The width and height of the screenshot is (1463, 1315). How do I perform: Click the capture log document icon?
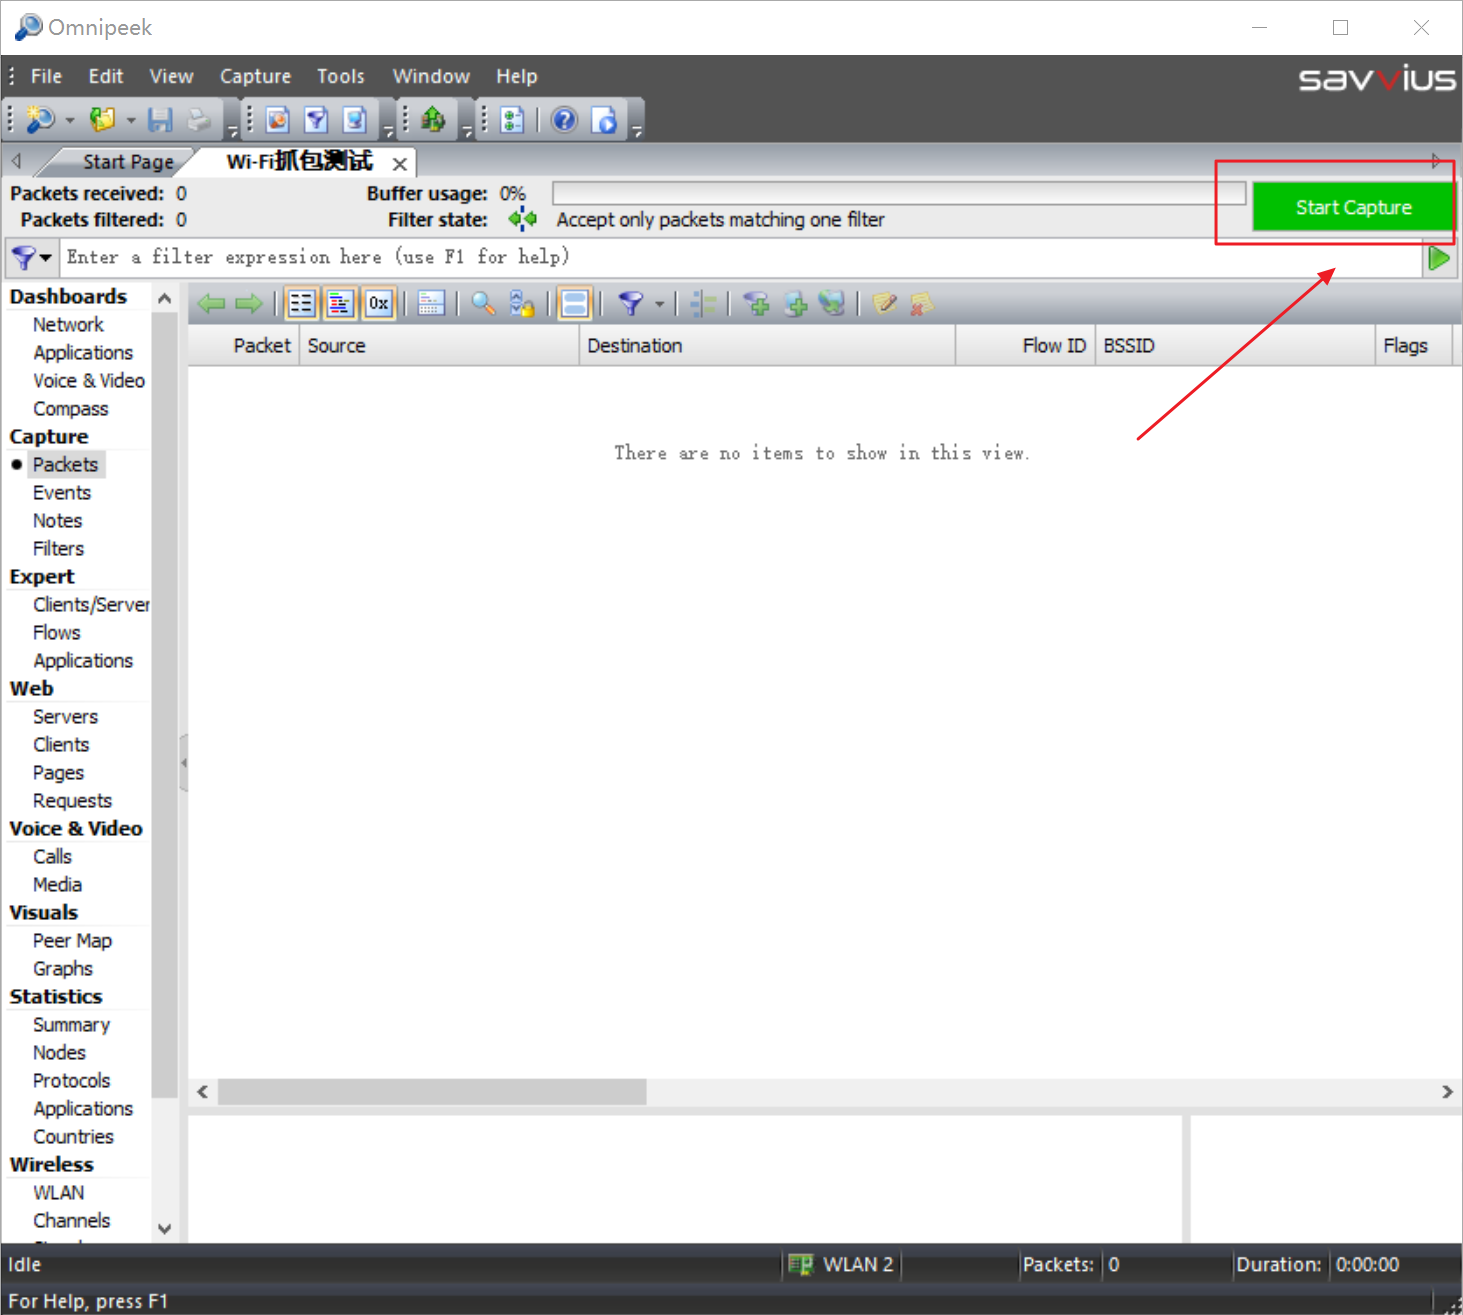click(x=278, y=120)
